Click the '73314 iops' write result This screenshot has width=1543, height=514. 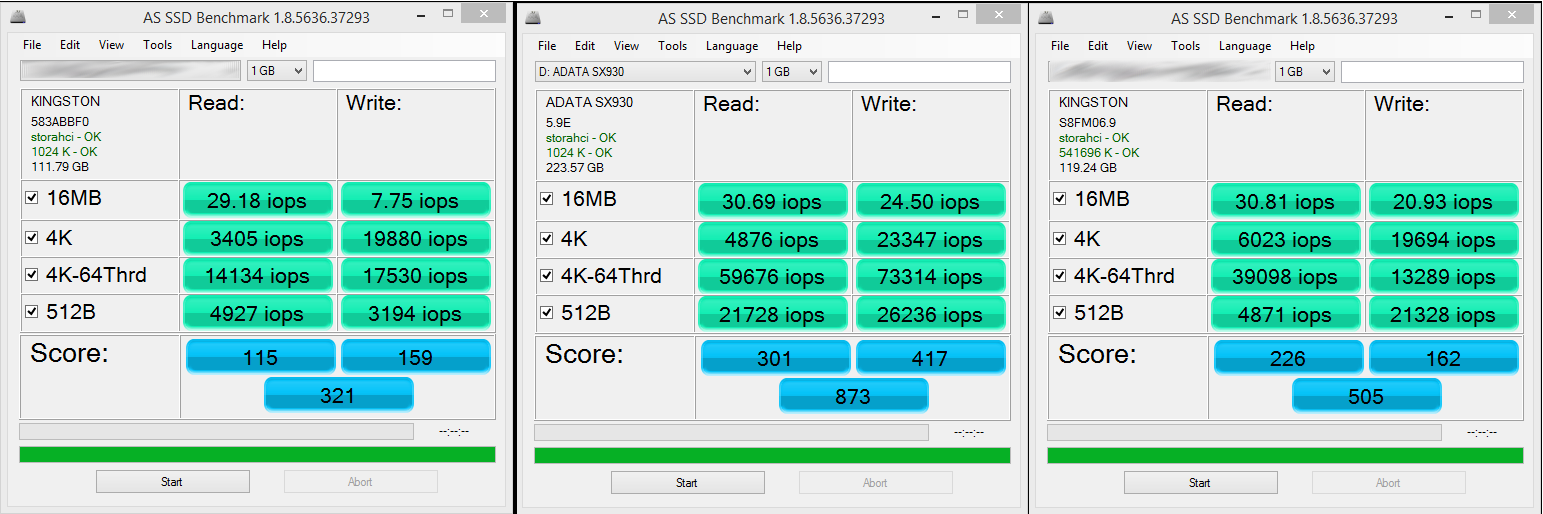[931, 276]
